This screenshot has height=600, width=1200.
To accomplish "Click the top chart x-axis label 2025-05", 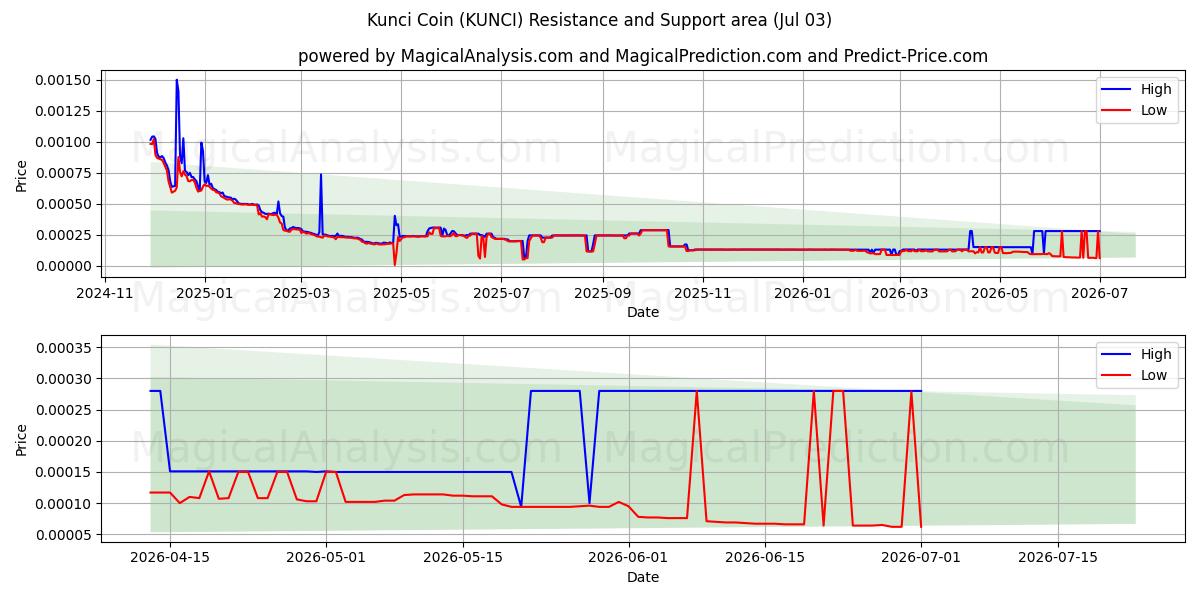I will tap(402, 293).
